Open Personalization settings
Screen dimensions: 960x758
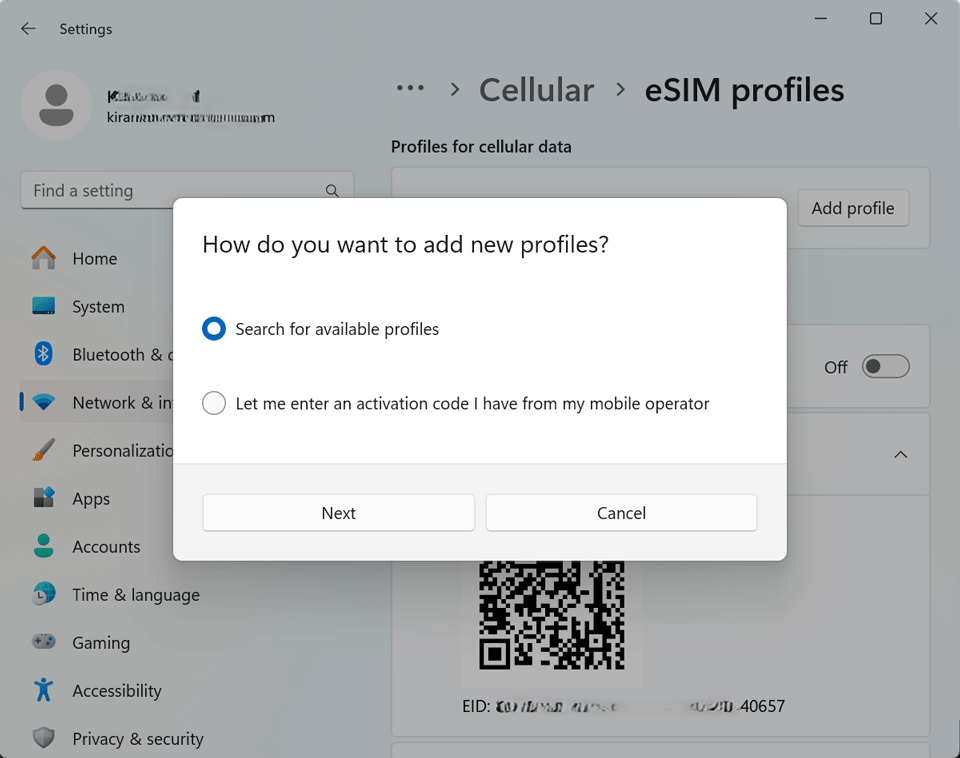[44, 450]
